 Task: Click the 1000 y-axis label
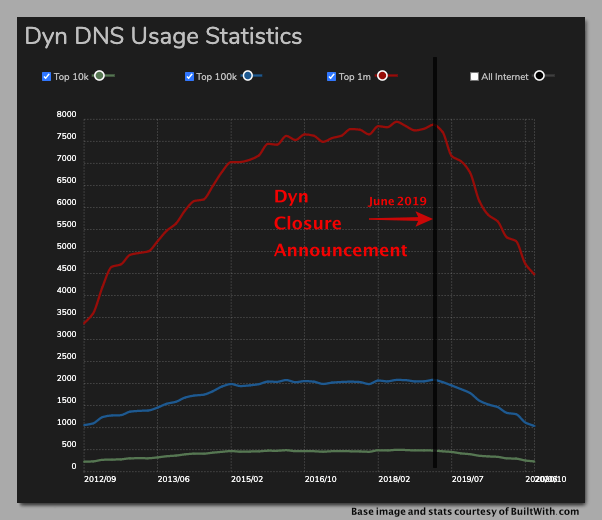click(x=66, y=422)
